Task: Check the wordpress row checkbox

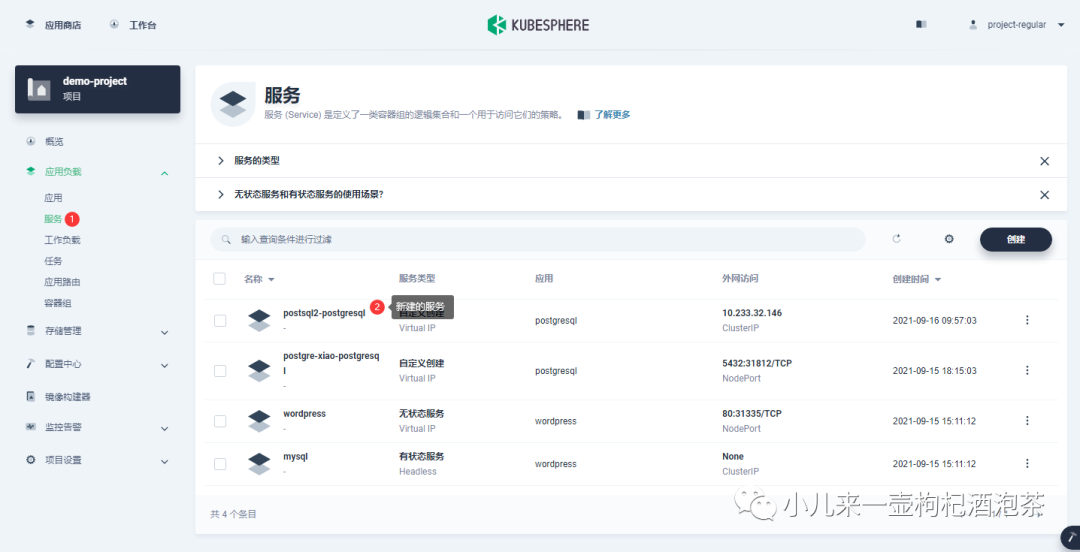Action: 220,421
